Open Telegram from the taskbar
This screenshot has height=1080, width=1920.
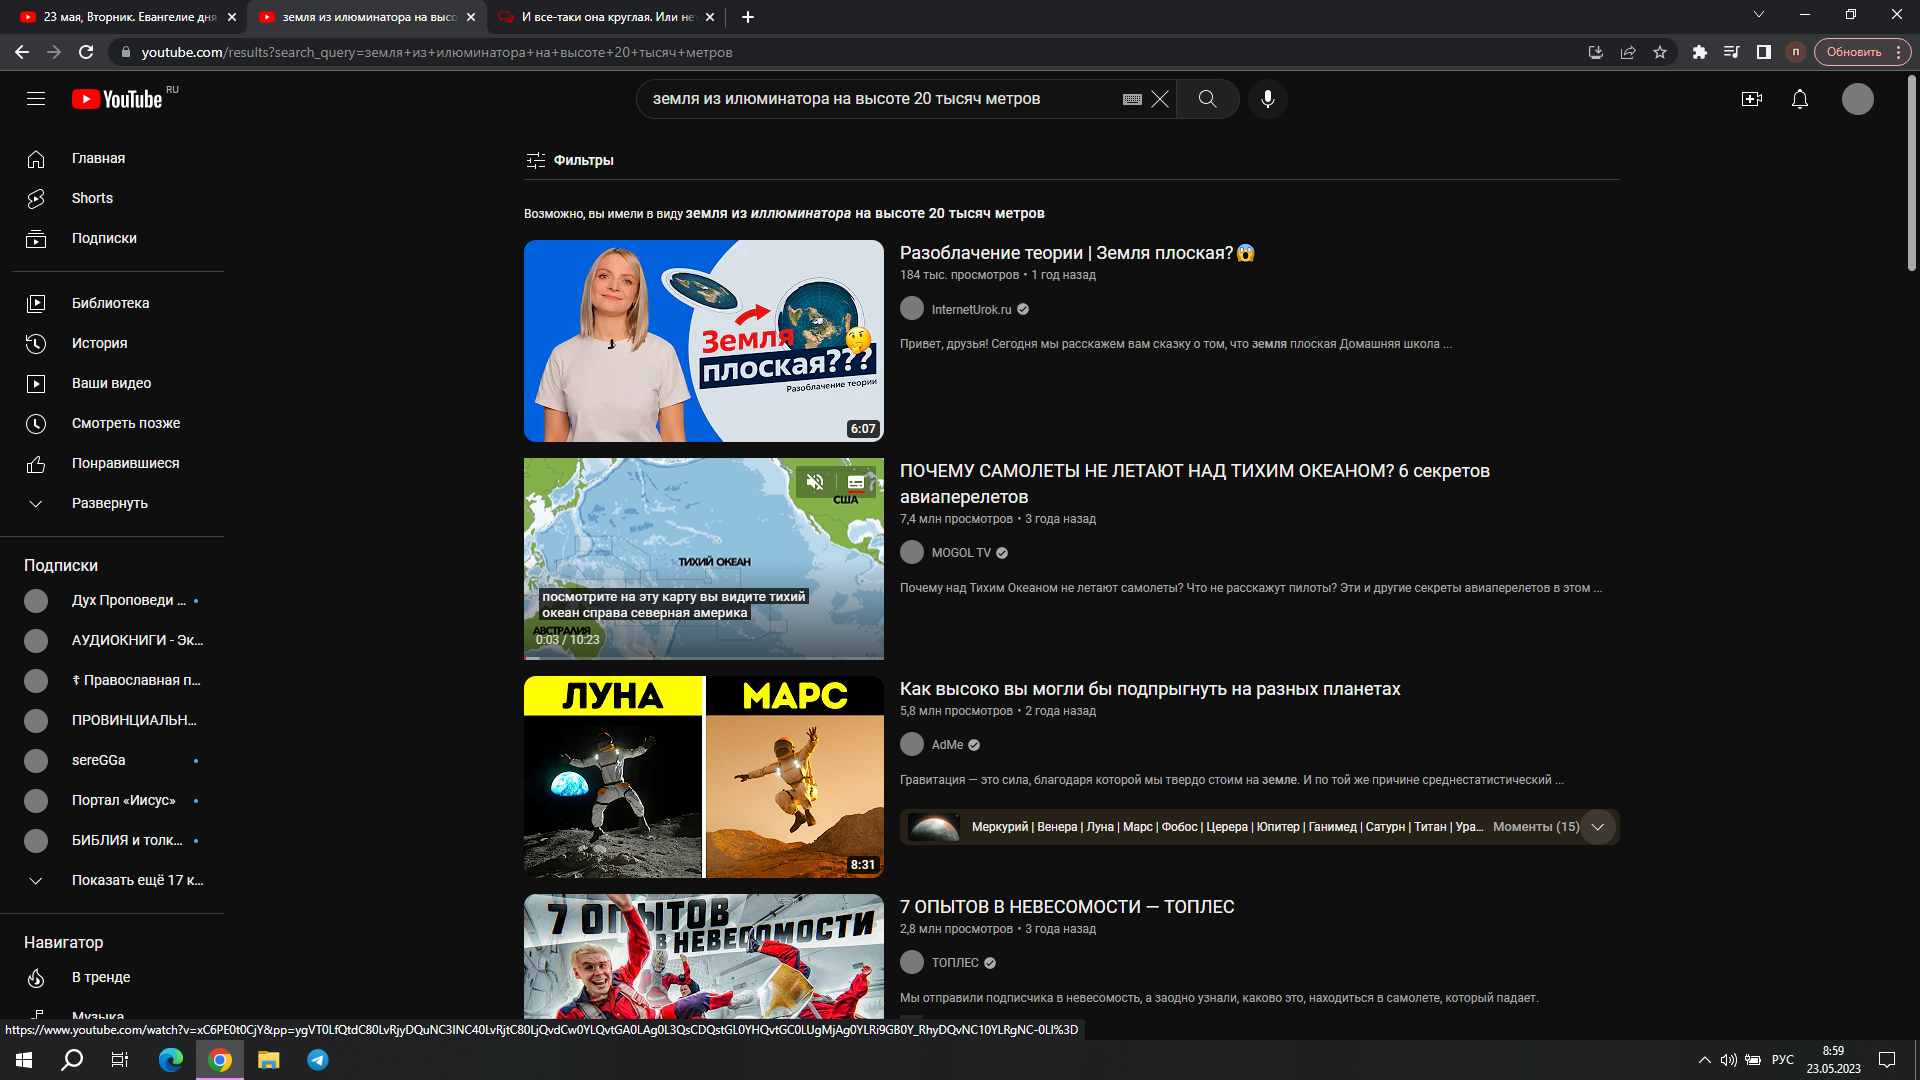coord(318,1060)
